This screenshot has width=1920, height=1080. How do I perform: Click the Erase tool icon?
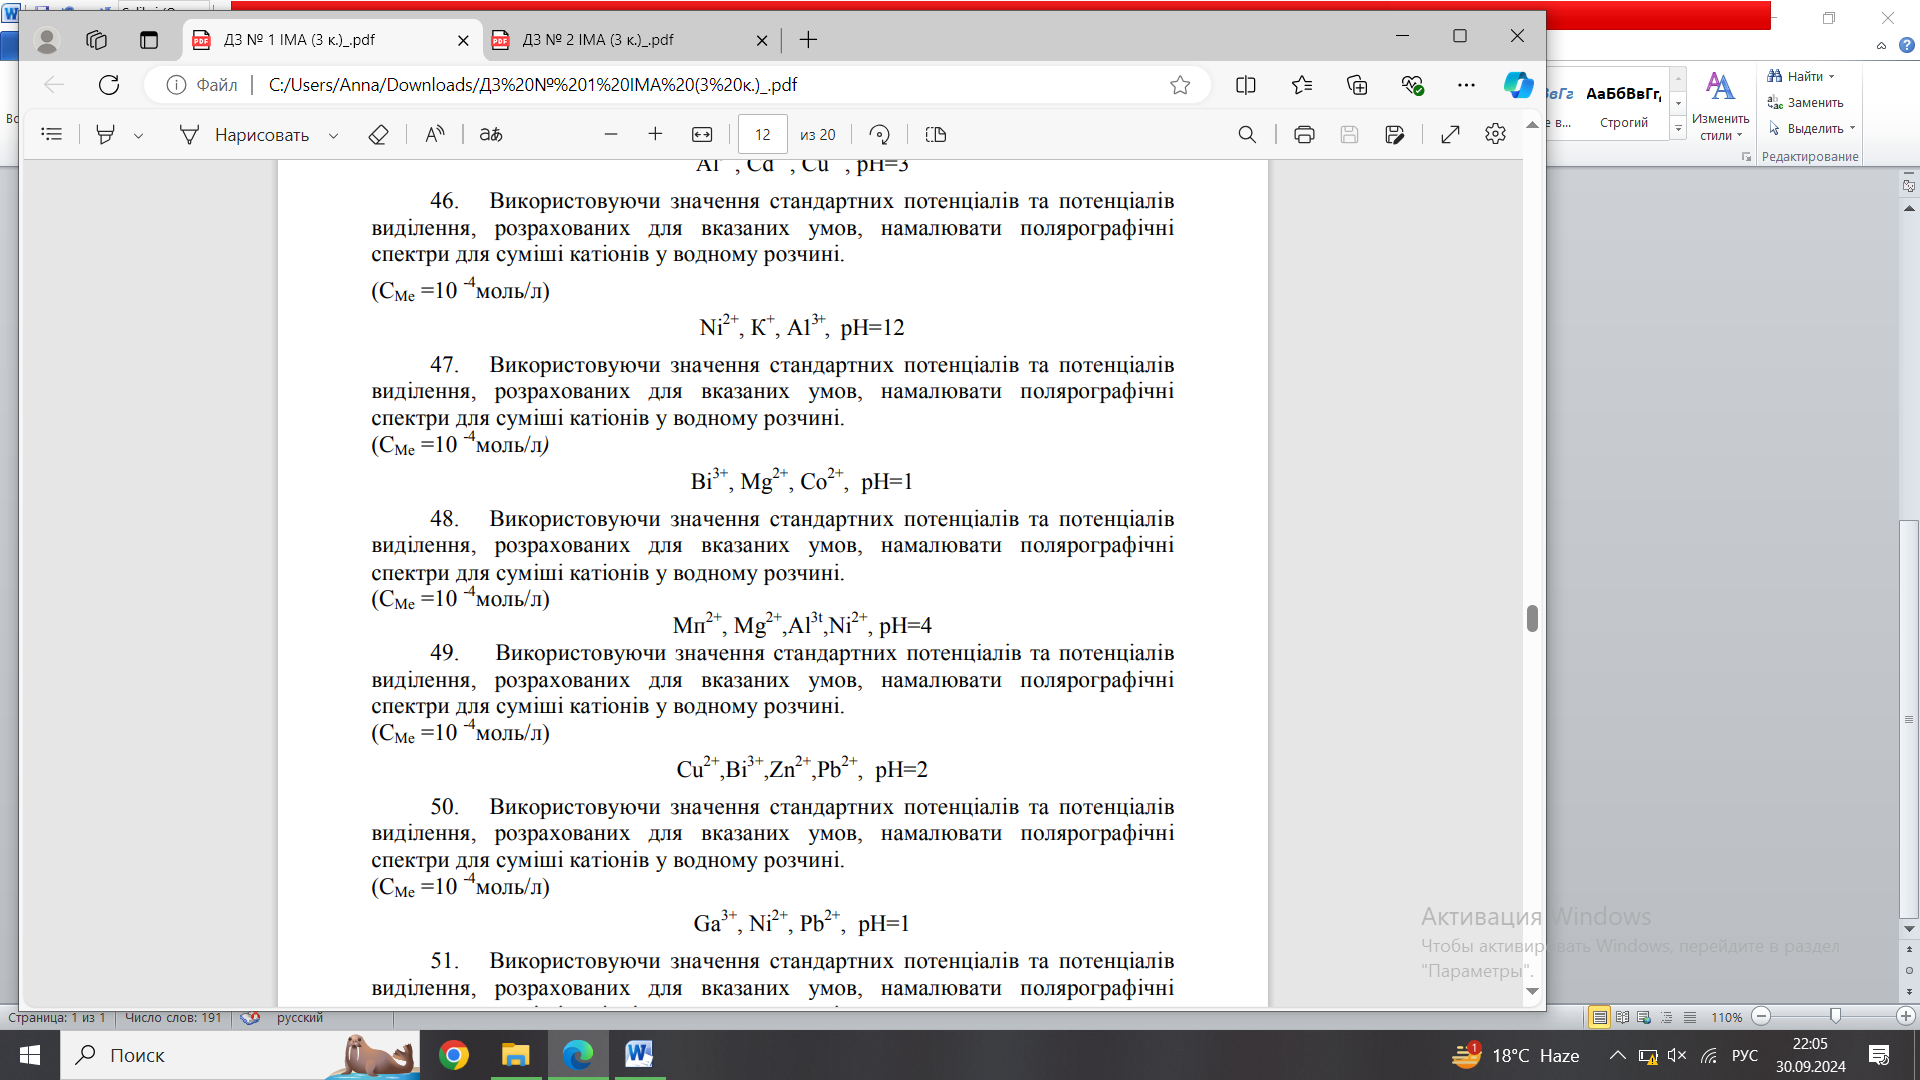[378, 135]
